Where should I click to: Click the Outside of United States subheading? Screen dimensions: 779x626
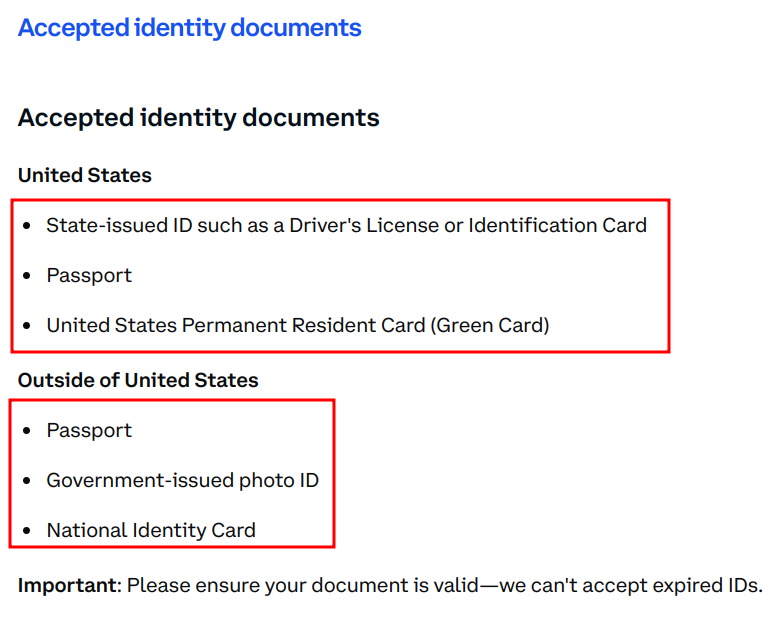pyautogui.click(x=138, y=381)
